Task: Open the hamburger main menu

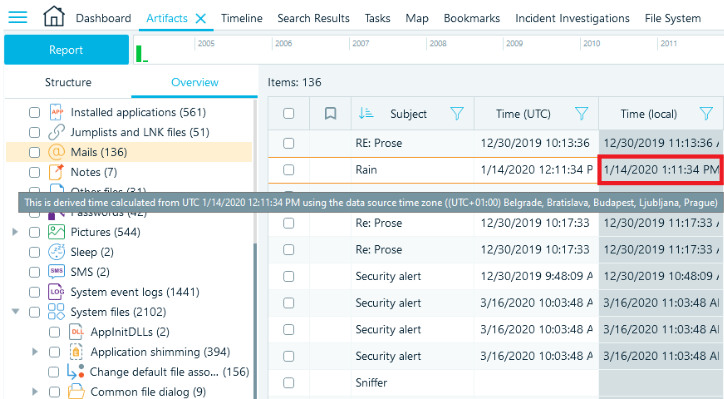Action: click(18, 18)
